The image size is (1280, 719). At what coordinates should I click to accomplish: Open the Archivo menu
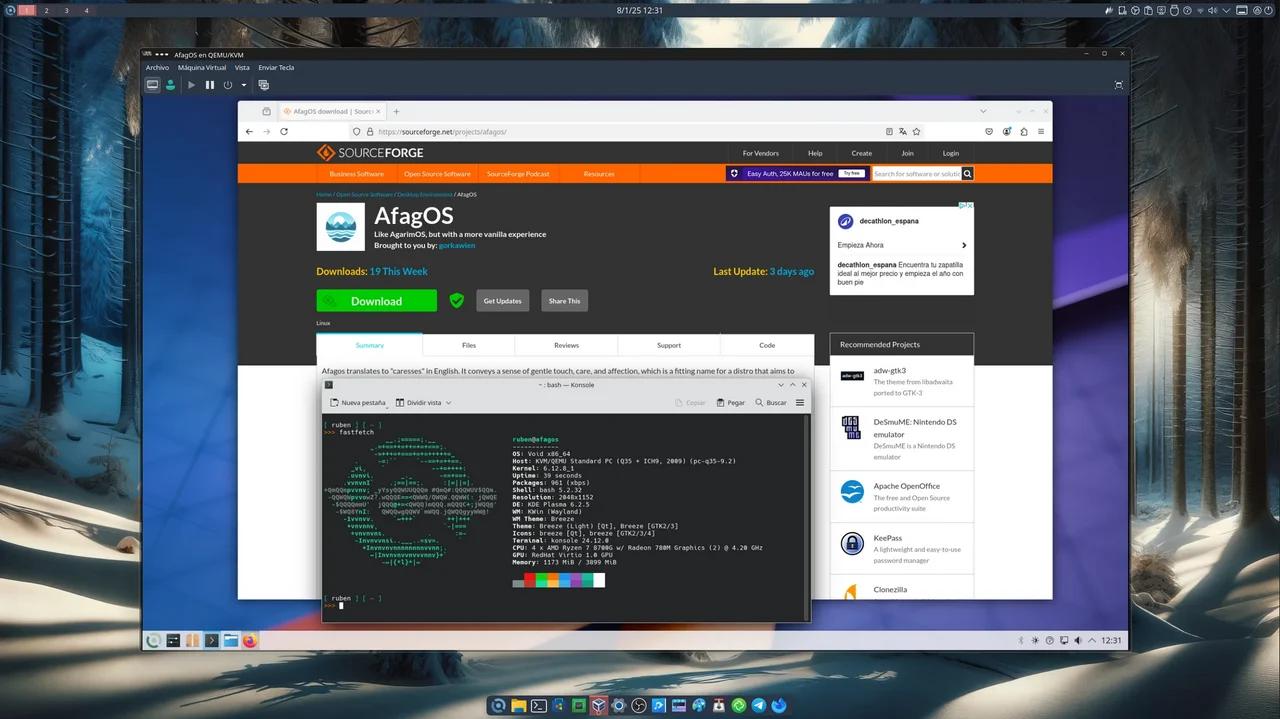point(157,68)
